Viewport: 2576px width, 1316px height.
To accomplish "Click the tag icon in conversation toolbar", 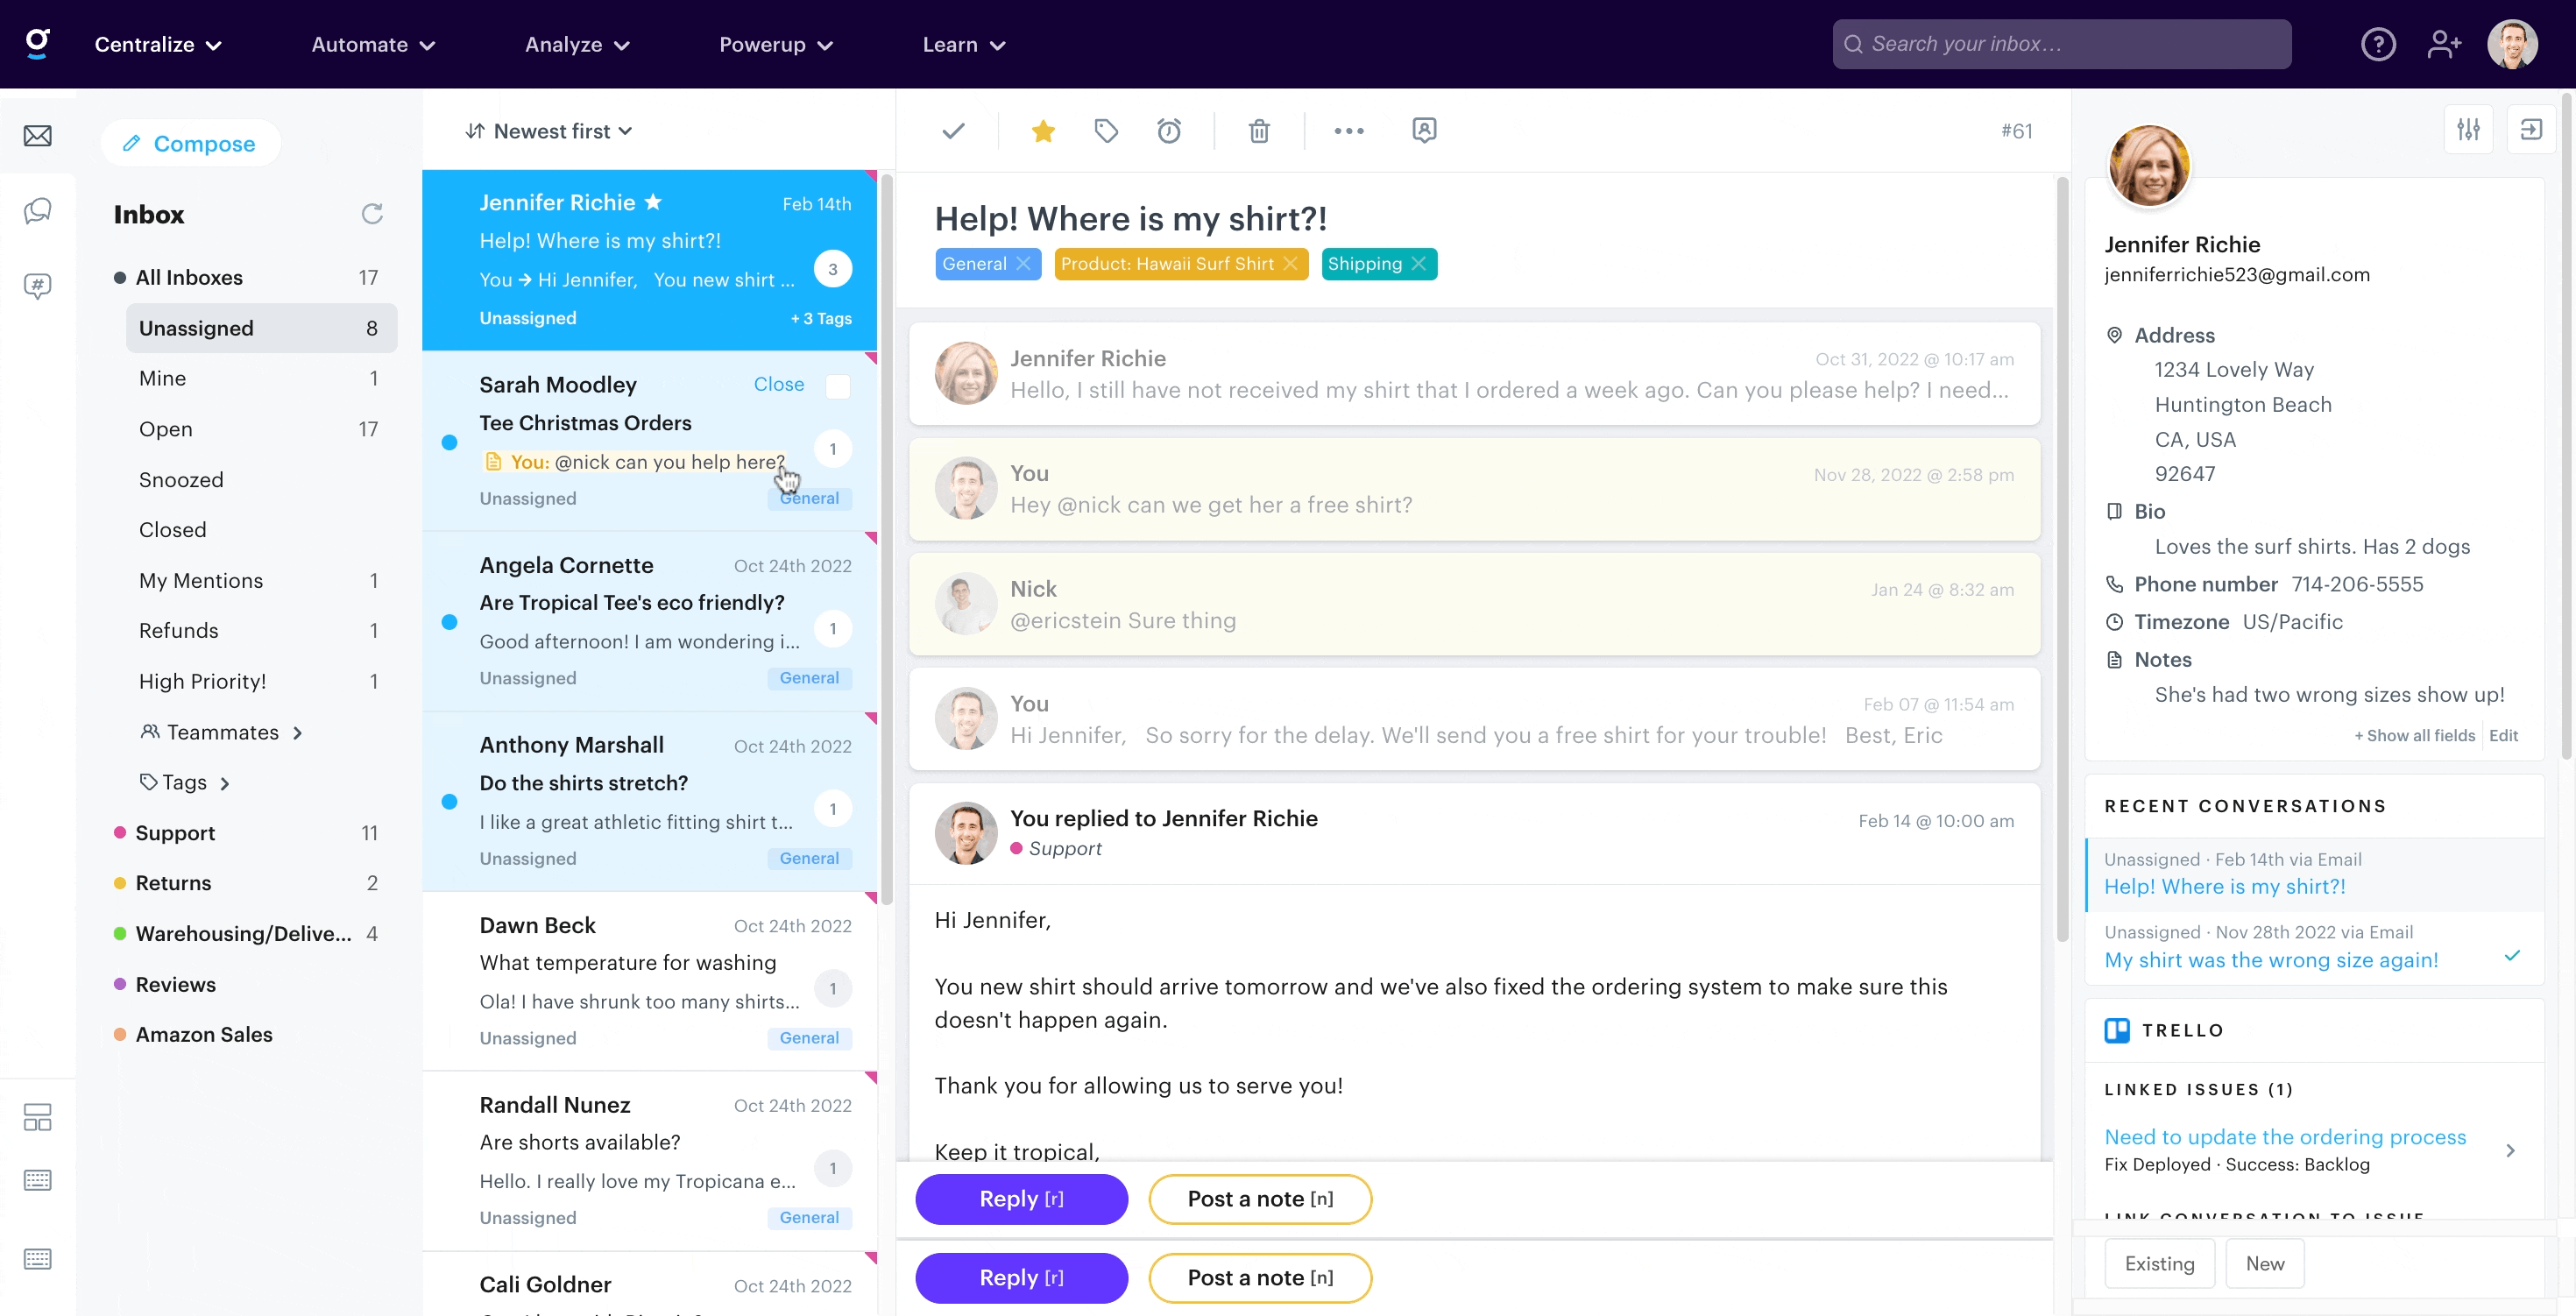I will coord(1105,131).
